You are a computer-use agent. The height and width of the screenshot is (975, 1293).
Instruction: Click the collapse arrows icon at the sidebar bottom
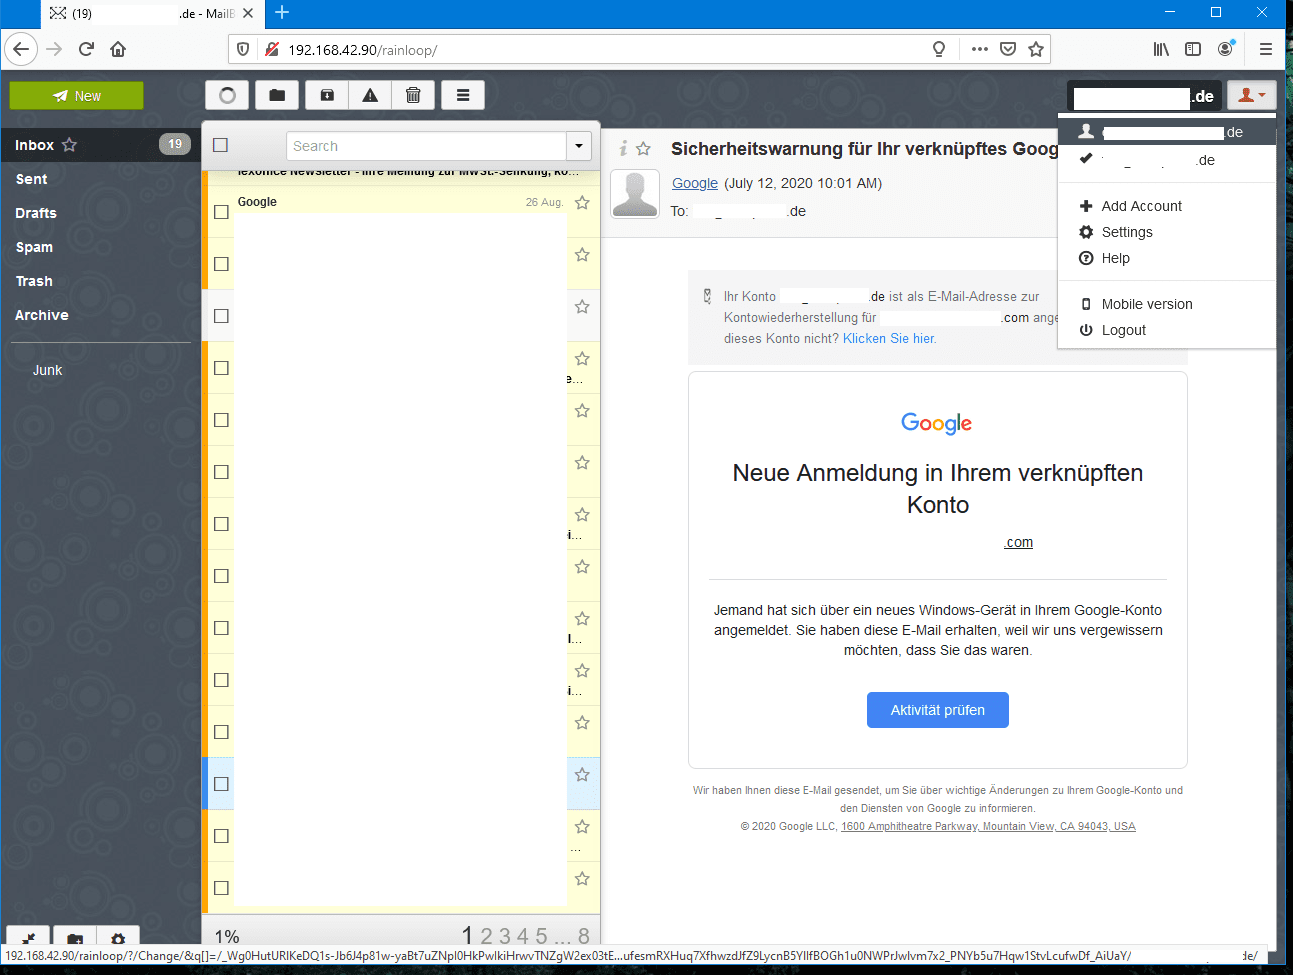29,938
